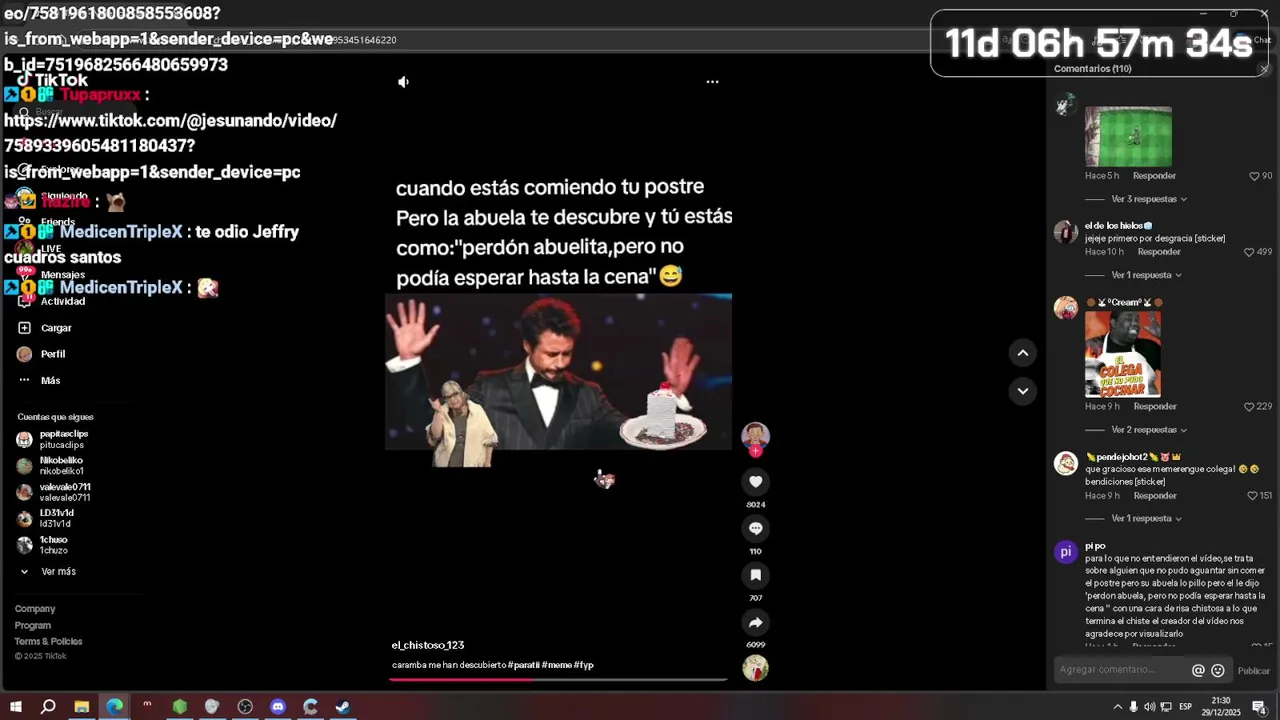
Task: Click the #fyp hashtag
Action: (584, 665)
